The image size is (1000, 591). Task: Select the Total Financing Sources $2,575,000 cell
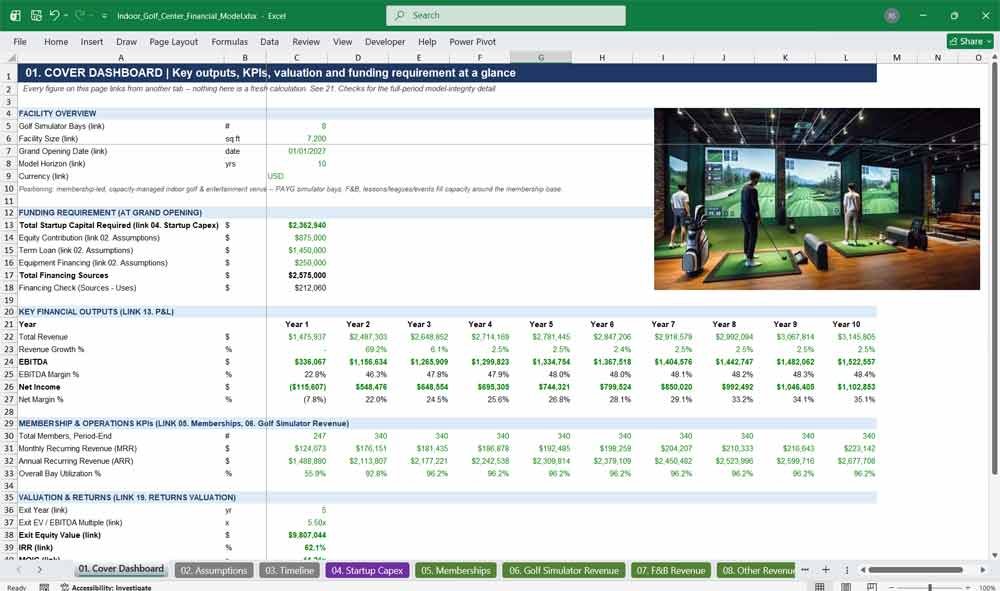tap(297, 275)
